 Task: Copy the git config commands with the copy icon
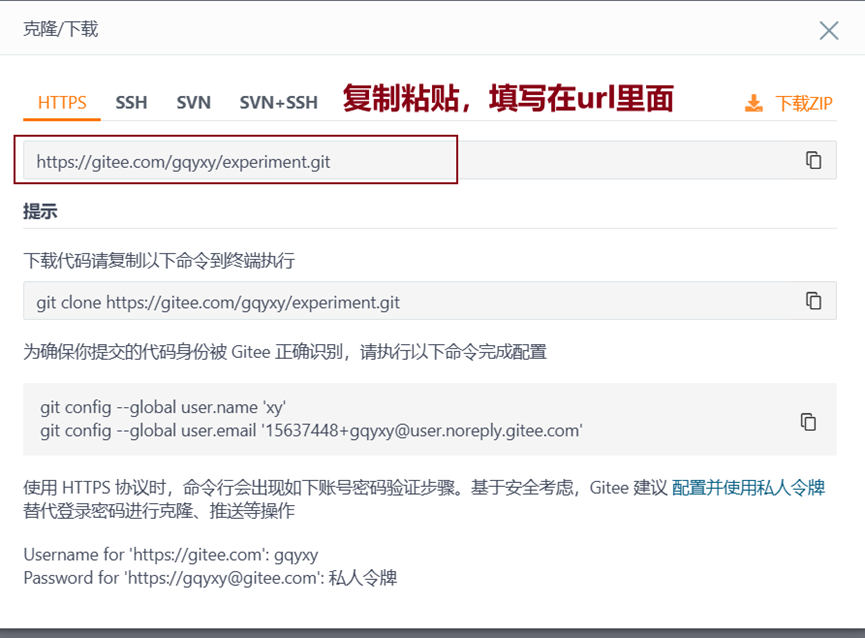point(808,421)
